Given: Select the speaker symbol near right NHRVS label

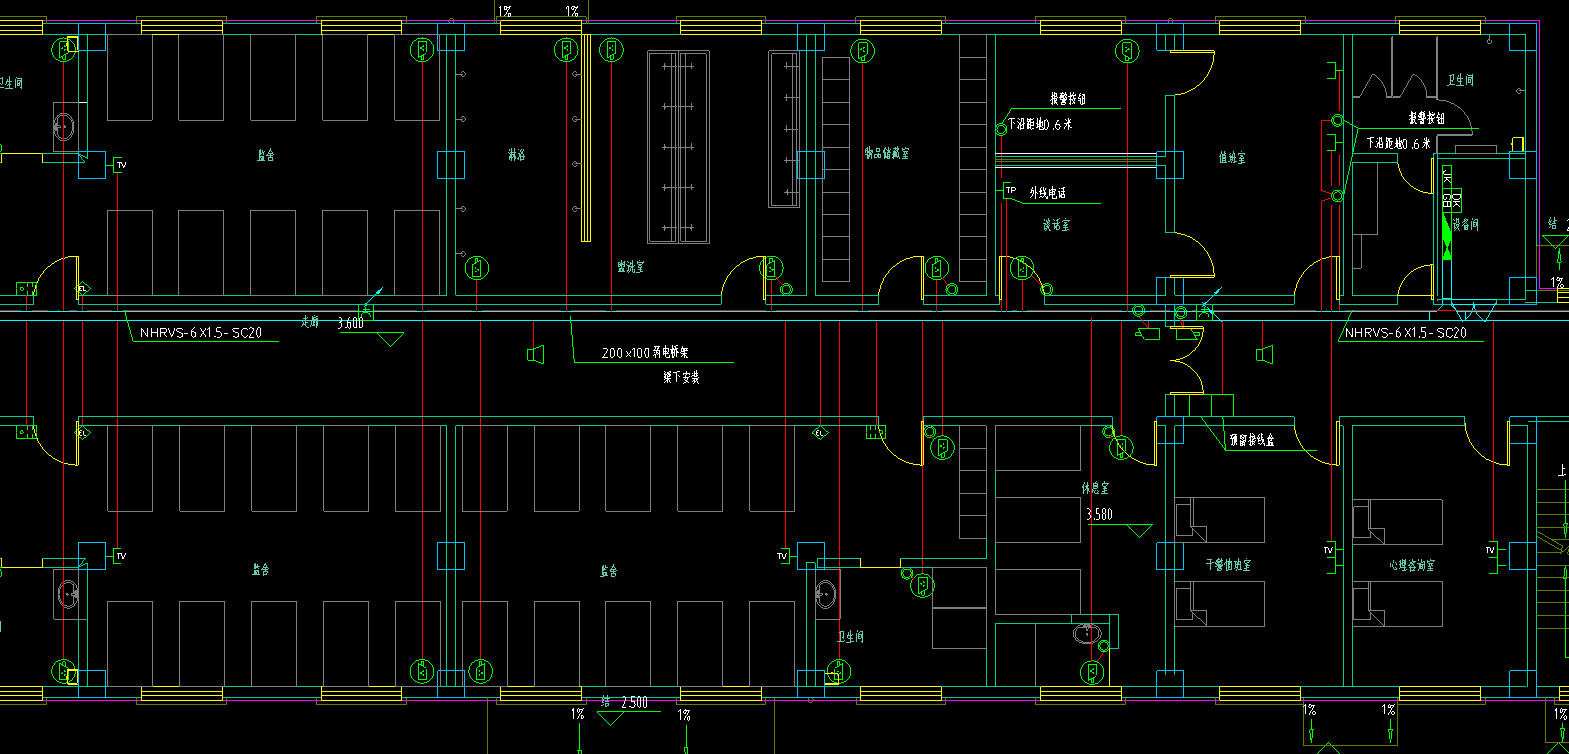Looking at the screenshot, I should [x=1264, y=353].
